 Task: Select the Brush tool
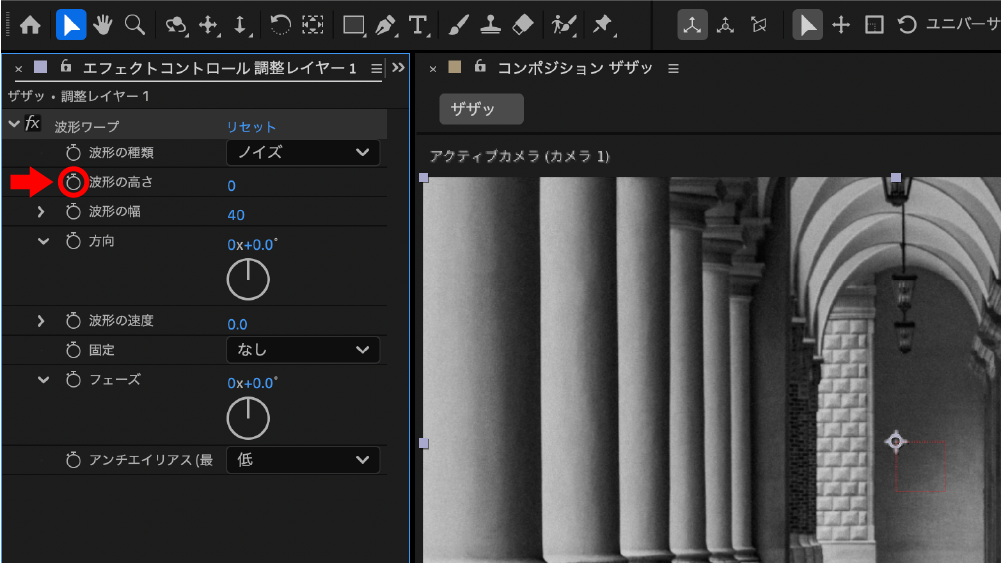coord(458,25)
